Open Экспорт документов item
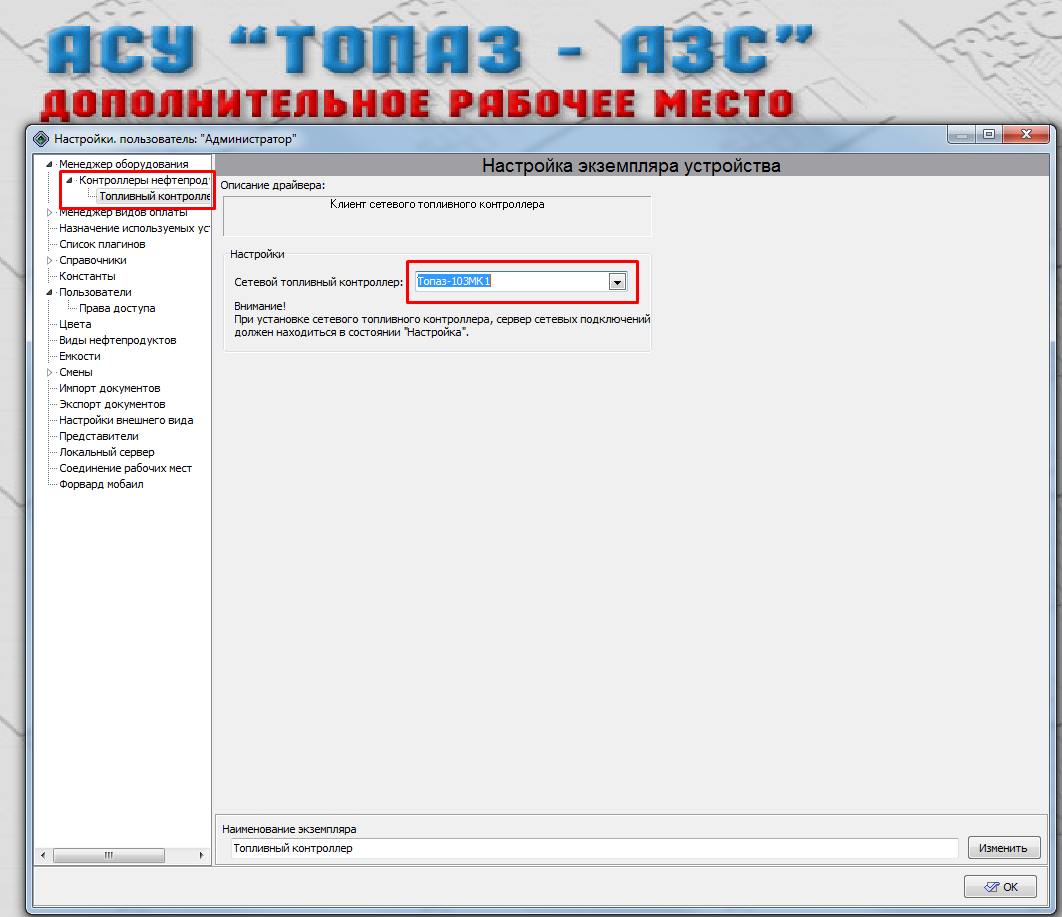The height and width of the screenshot is (917, 1062). click(x=112, y=404)
